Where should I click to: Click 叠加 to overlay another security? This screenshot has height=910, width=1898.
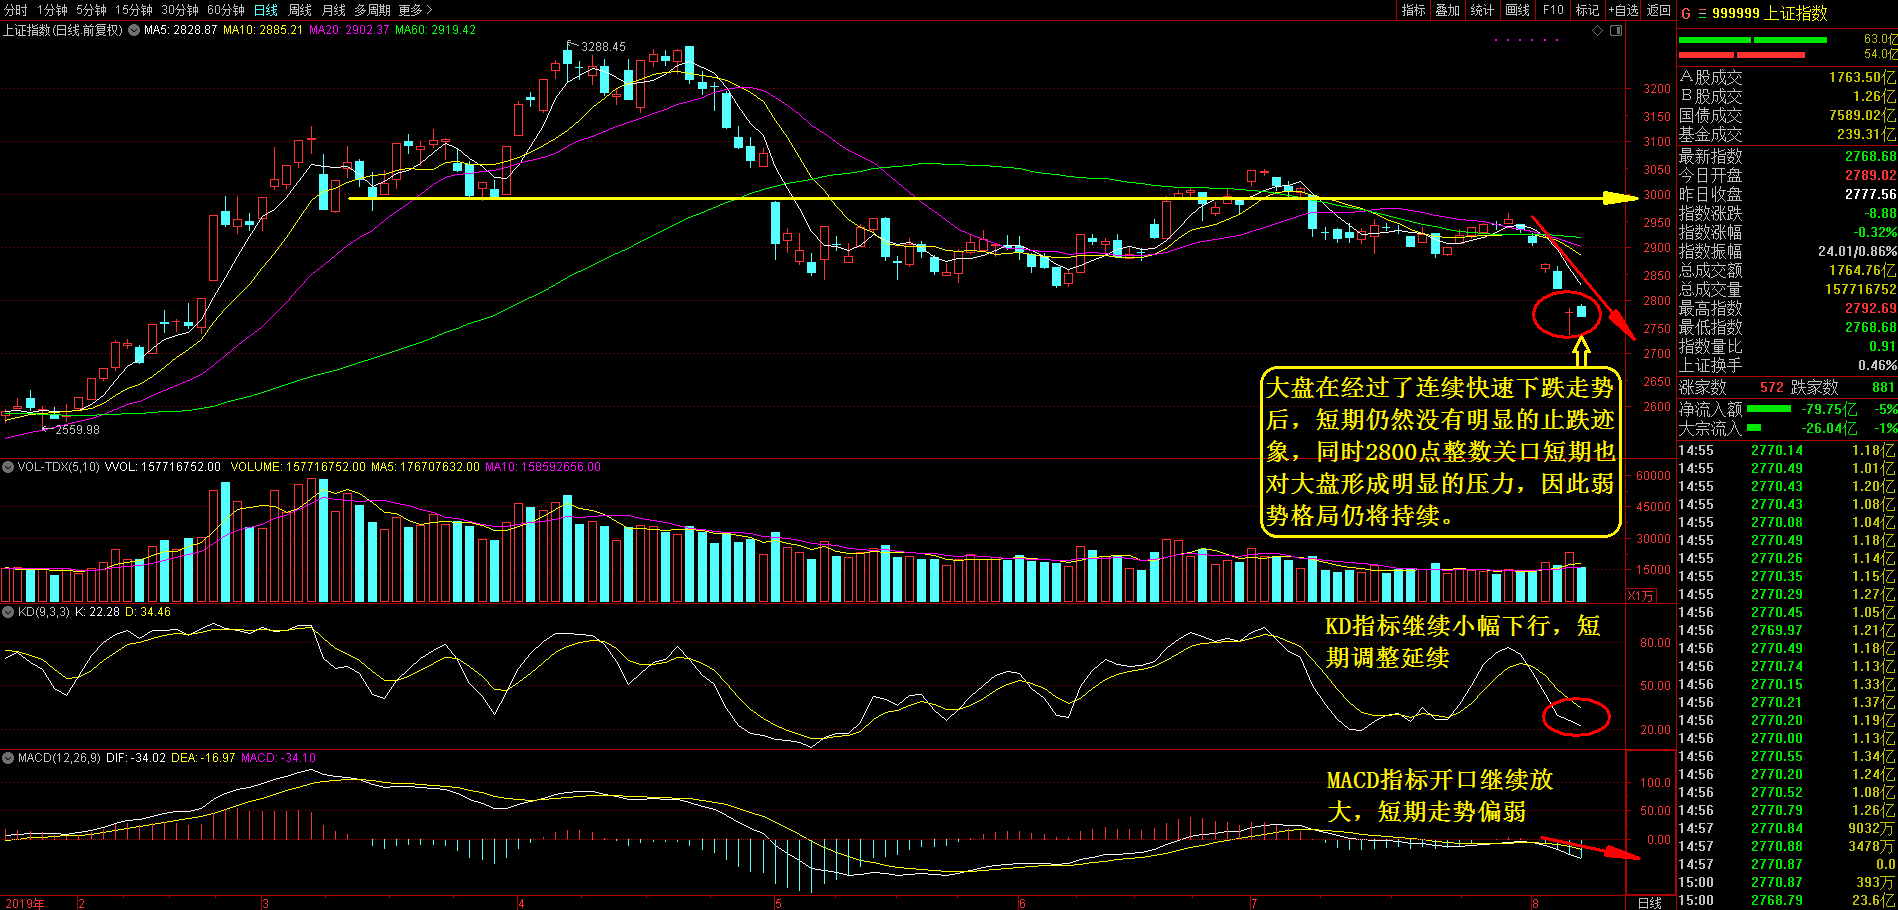pos(1447,10)
